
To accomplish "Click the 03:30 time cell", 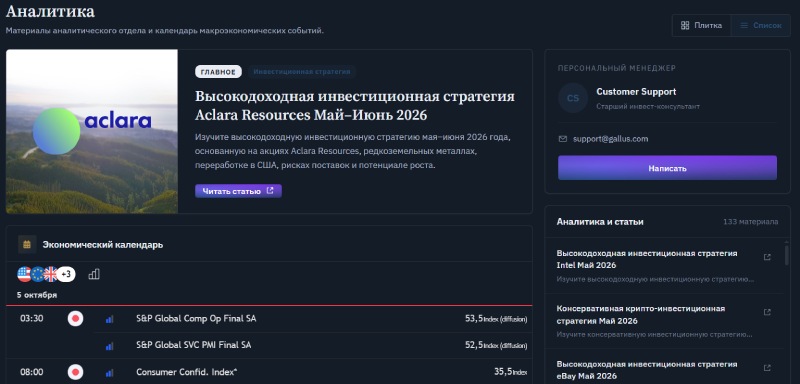I will (32, 319).
